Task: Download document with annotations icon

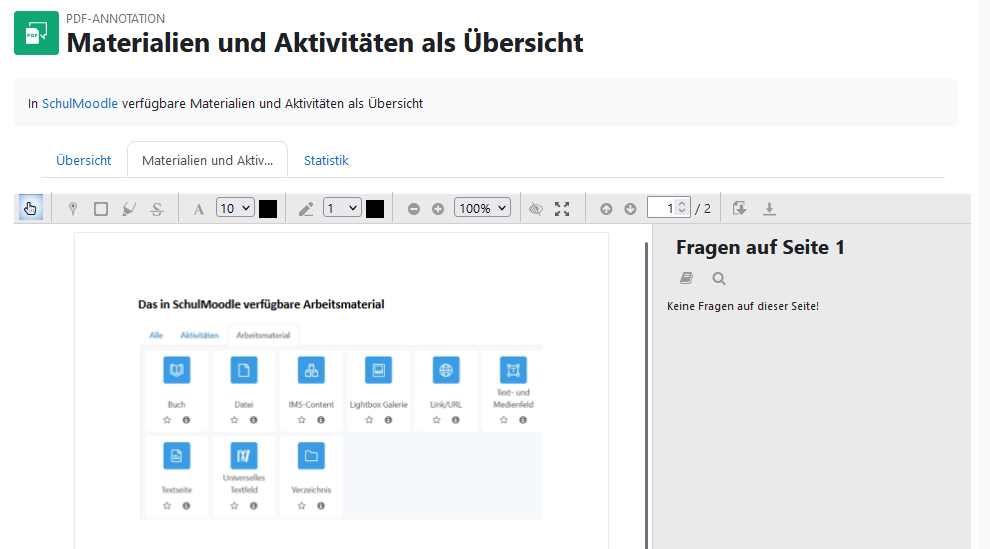Action: pos(739,208)
